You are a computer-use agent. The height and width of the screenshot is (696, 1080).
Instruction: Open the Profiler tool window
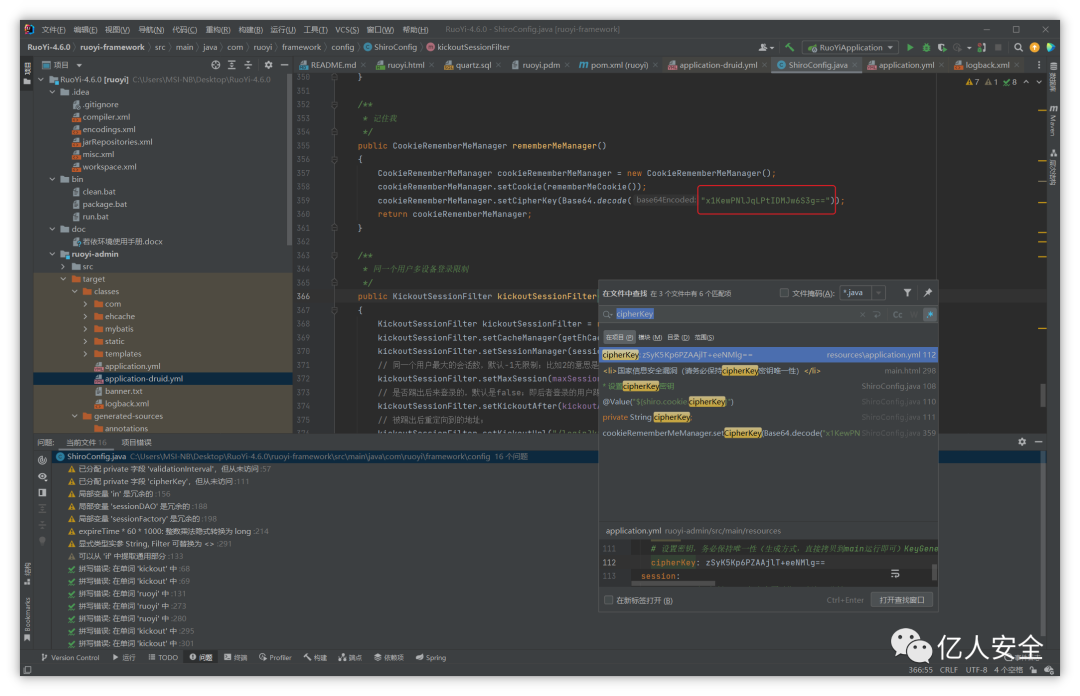[x=275, y=657]
